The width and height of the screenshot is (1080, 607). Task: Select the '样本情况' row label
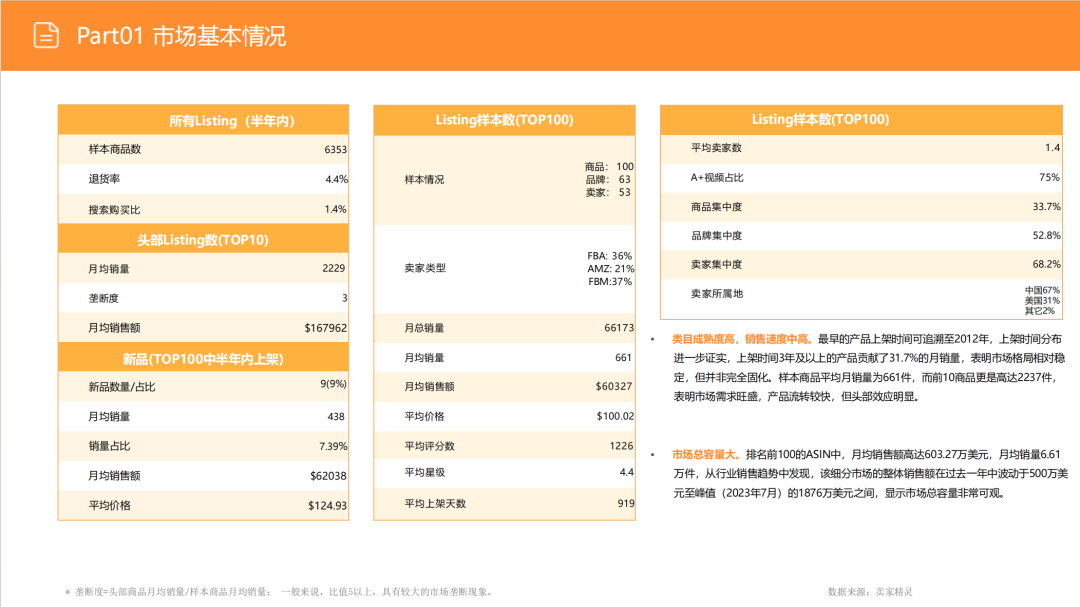coord(424,179)
